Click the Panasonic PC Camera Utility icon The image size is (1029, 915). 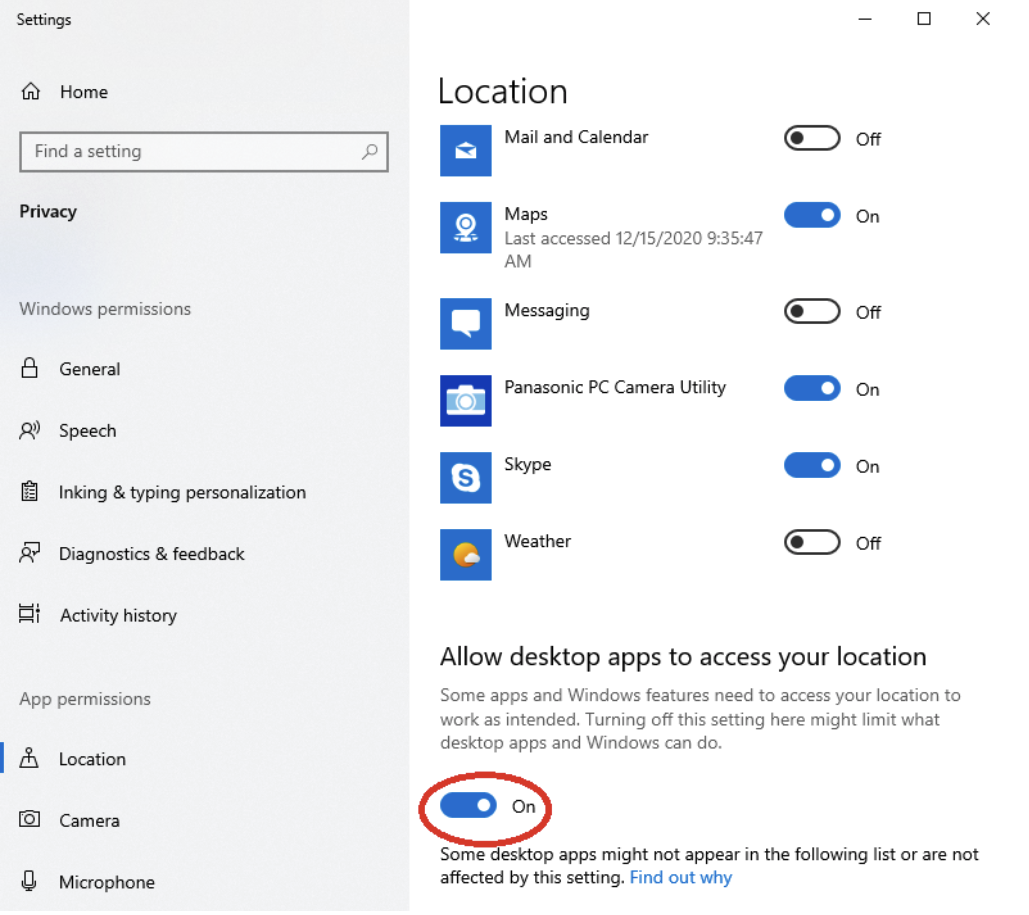(465, 400)
